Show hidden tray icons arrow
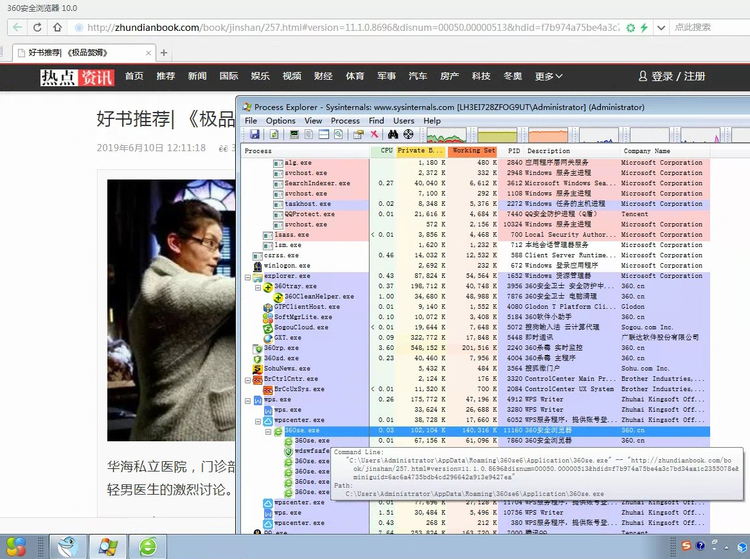 [726, 547]
